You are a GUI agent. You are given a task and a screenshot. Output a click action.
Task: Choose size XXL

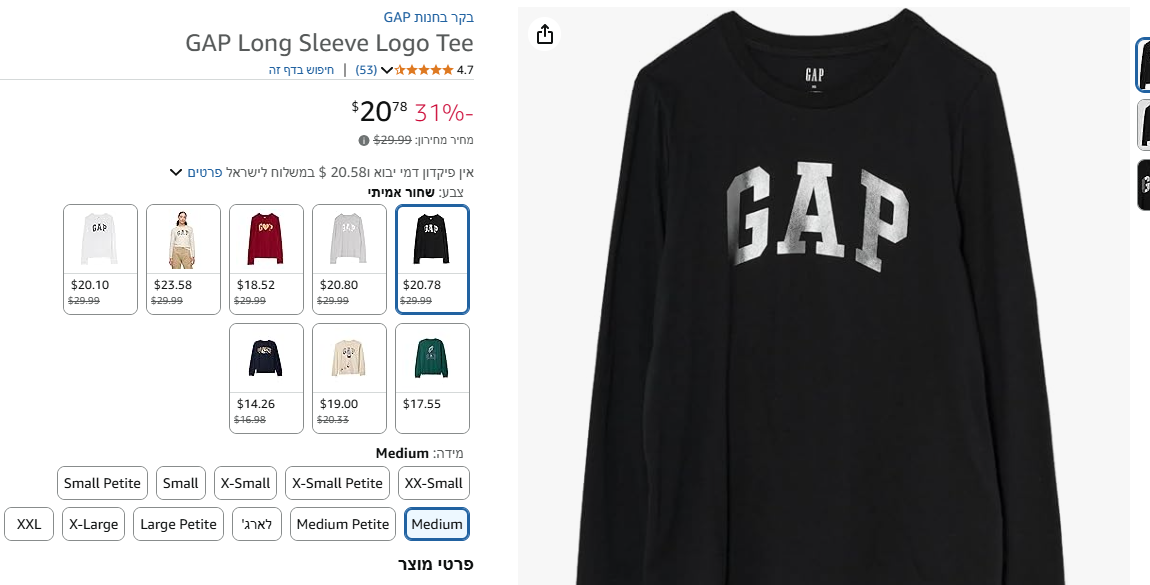point(29,524)
